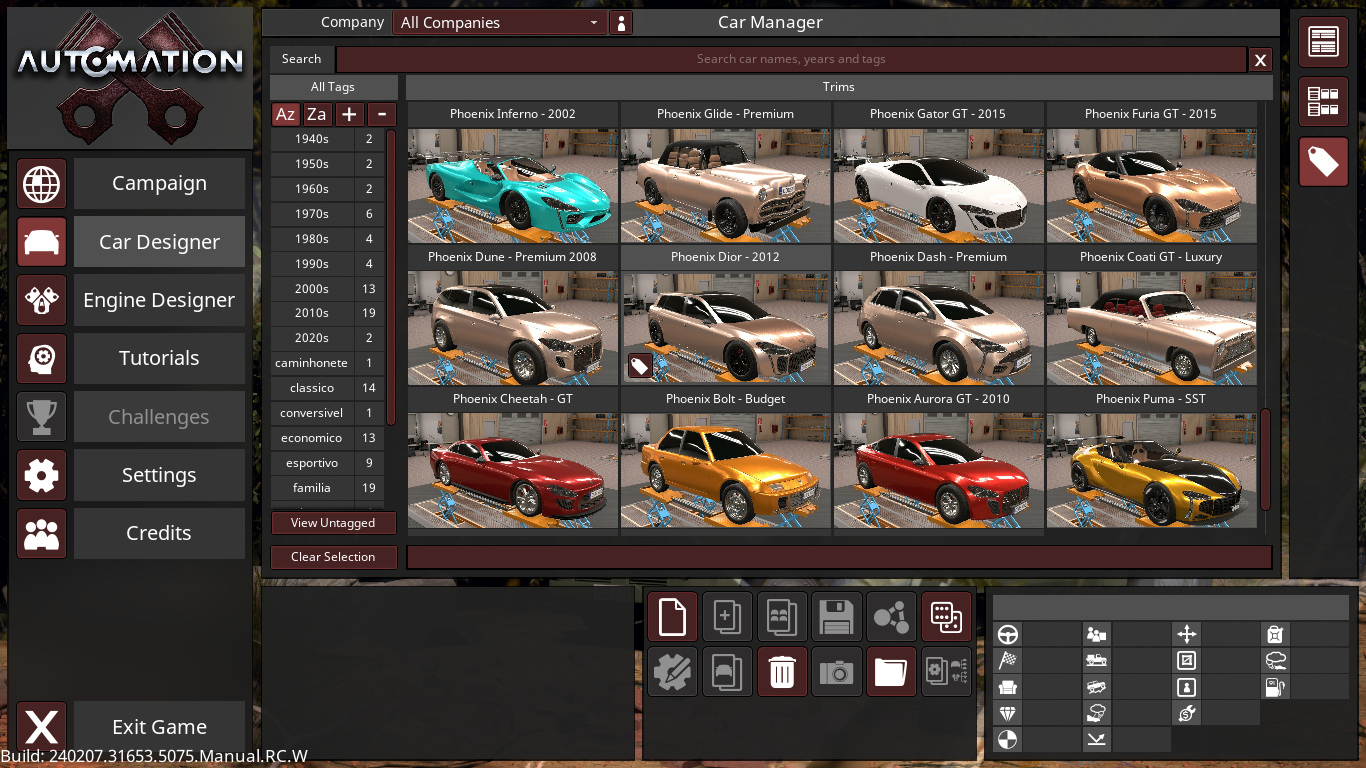
Task: Click the dice randomize icon
Action: (x=946, y=617)
